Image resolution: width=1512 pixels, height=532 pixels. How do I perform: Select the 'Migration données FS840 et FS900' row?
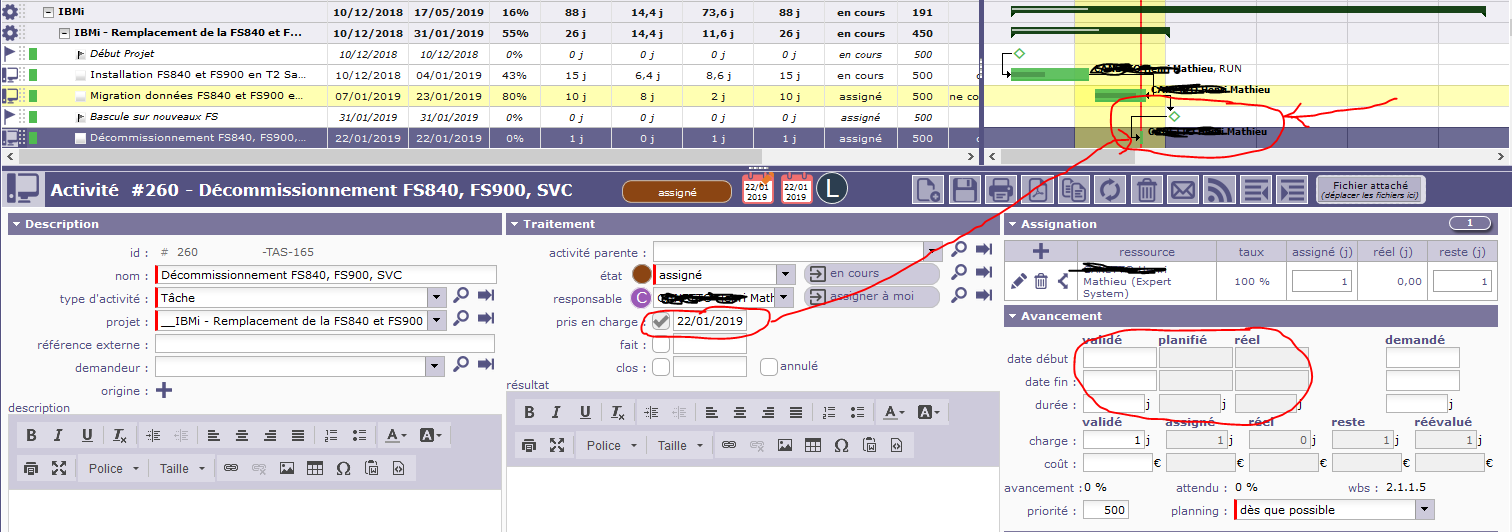point(195,97)
